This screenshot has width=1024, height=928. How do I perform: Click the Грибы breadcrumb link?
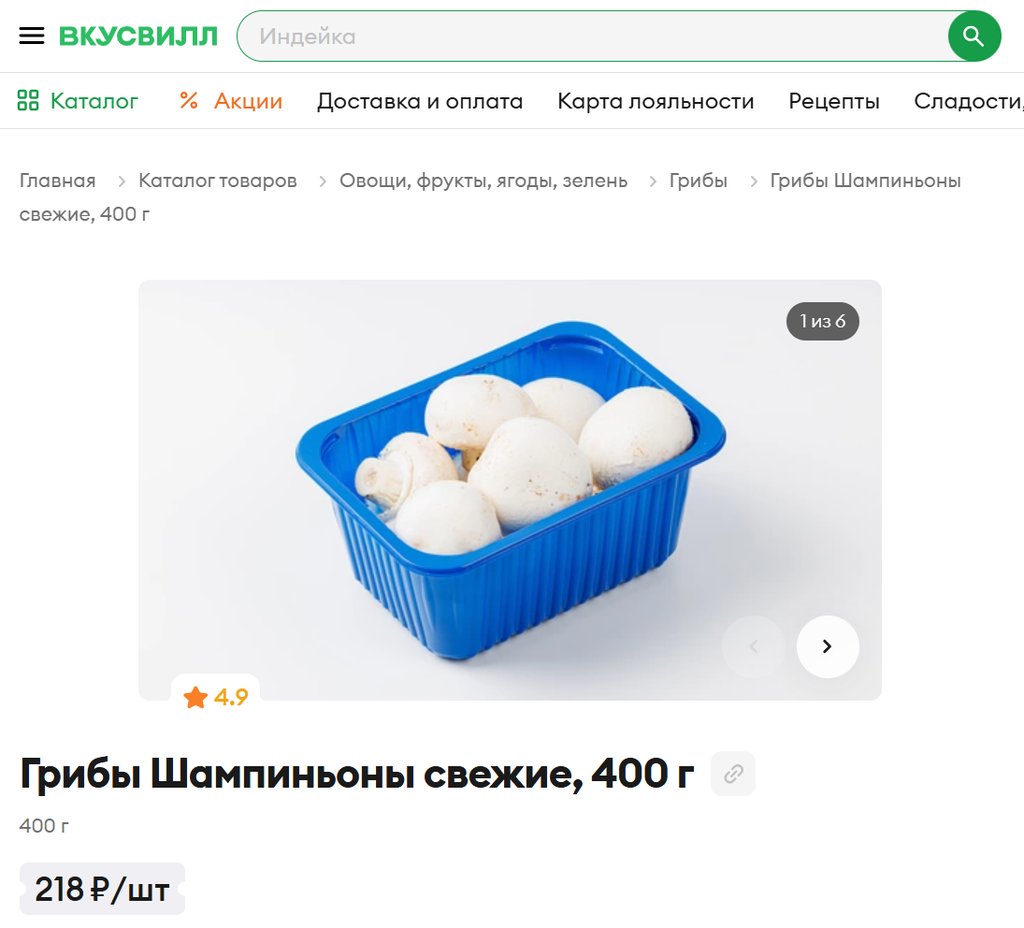pyautogui.click(x=698, y=180)
